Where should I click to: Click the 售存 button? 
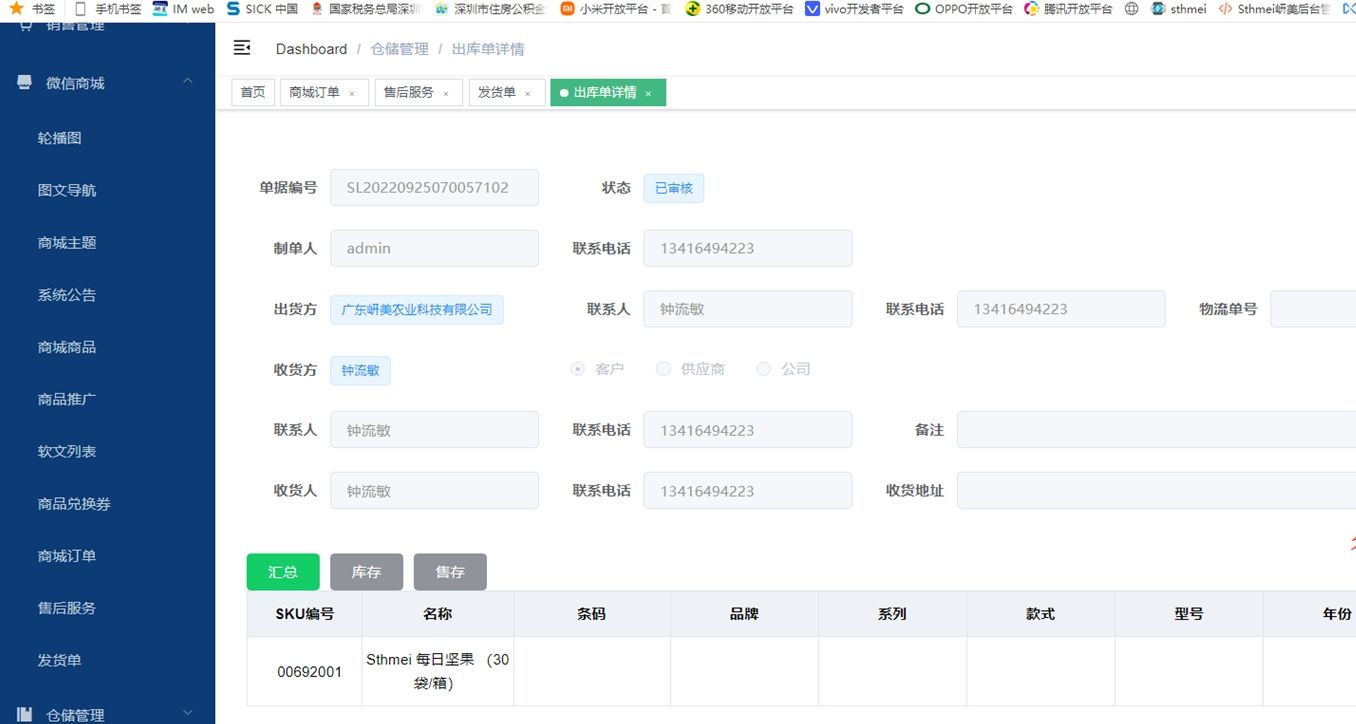click(450, 572)
